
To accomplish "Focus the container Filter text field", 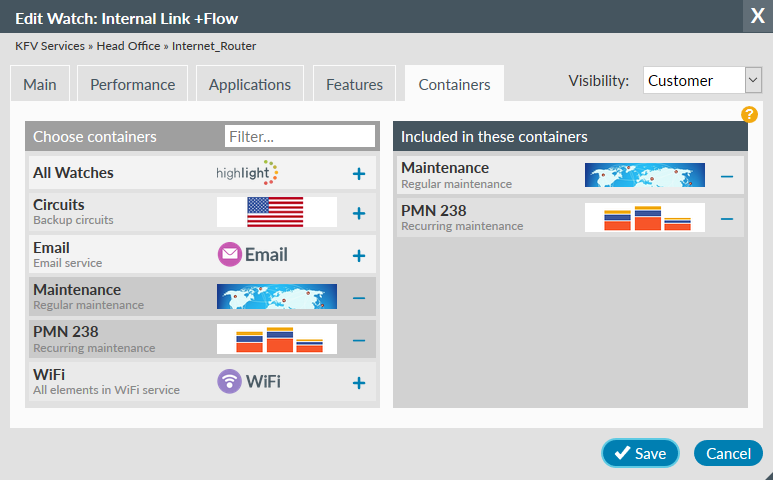I will click(299, 136).
